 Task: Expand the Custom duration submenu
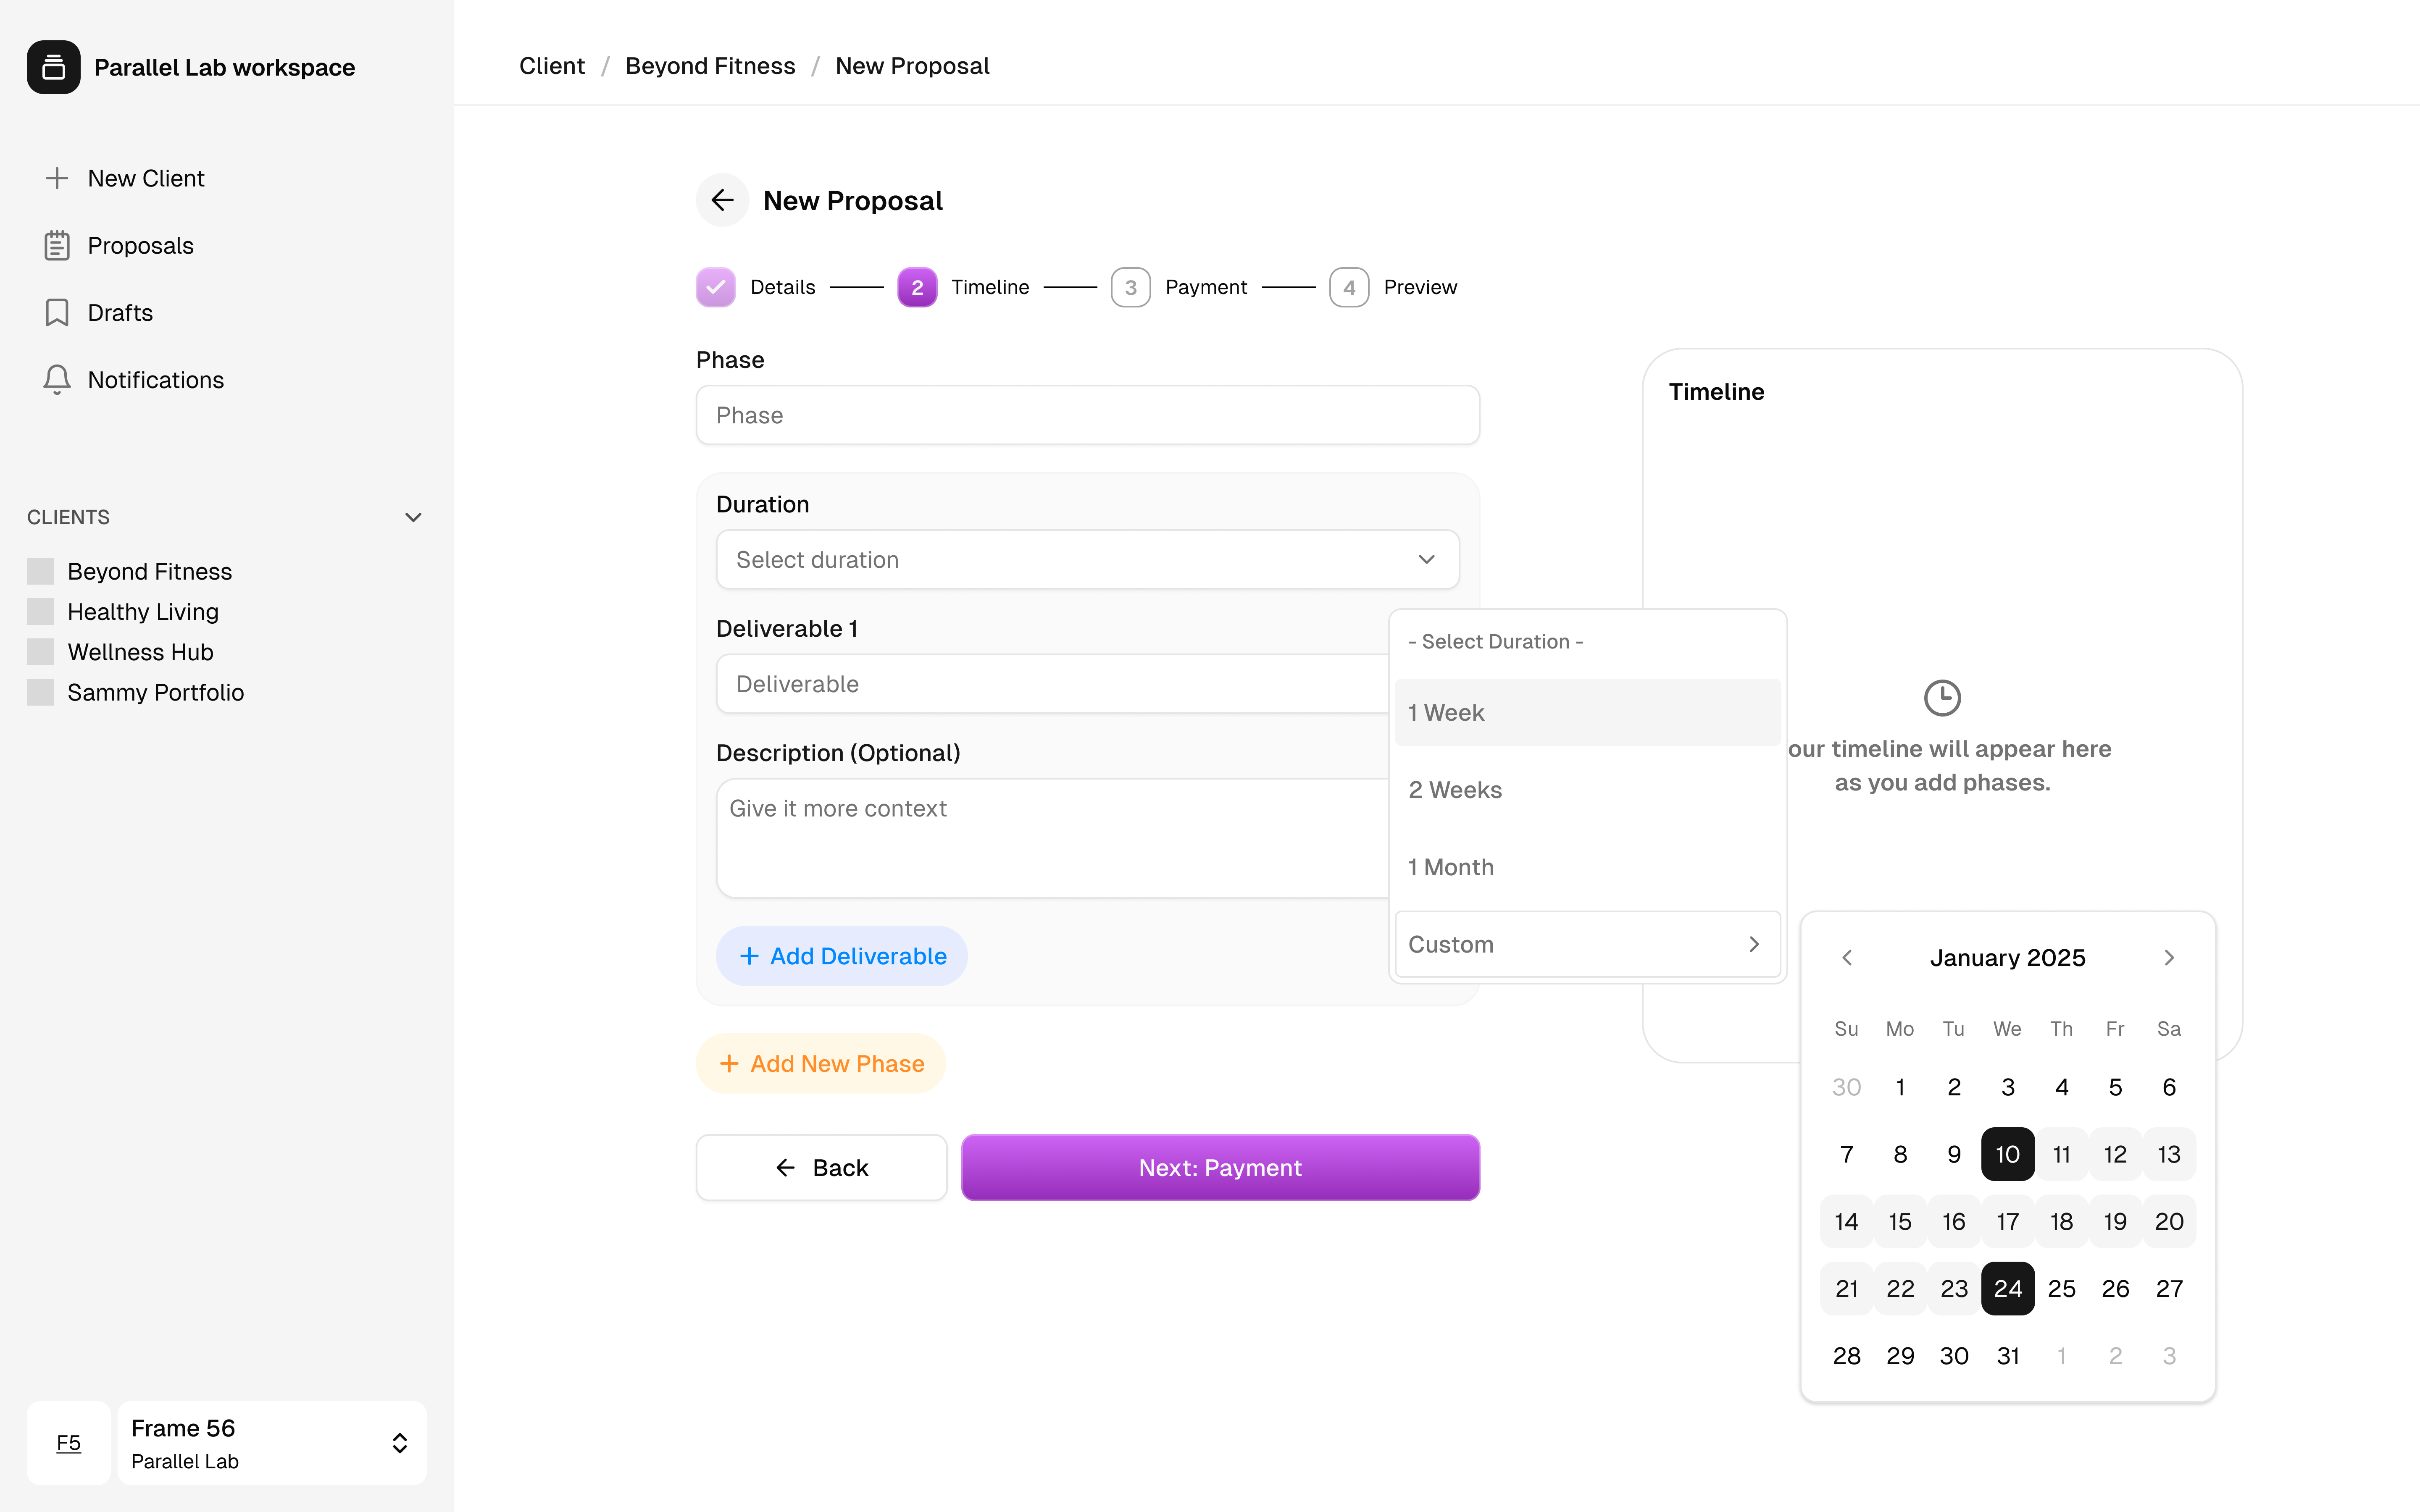point(1587,944)
